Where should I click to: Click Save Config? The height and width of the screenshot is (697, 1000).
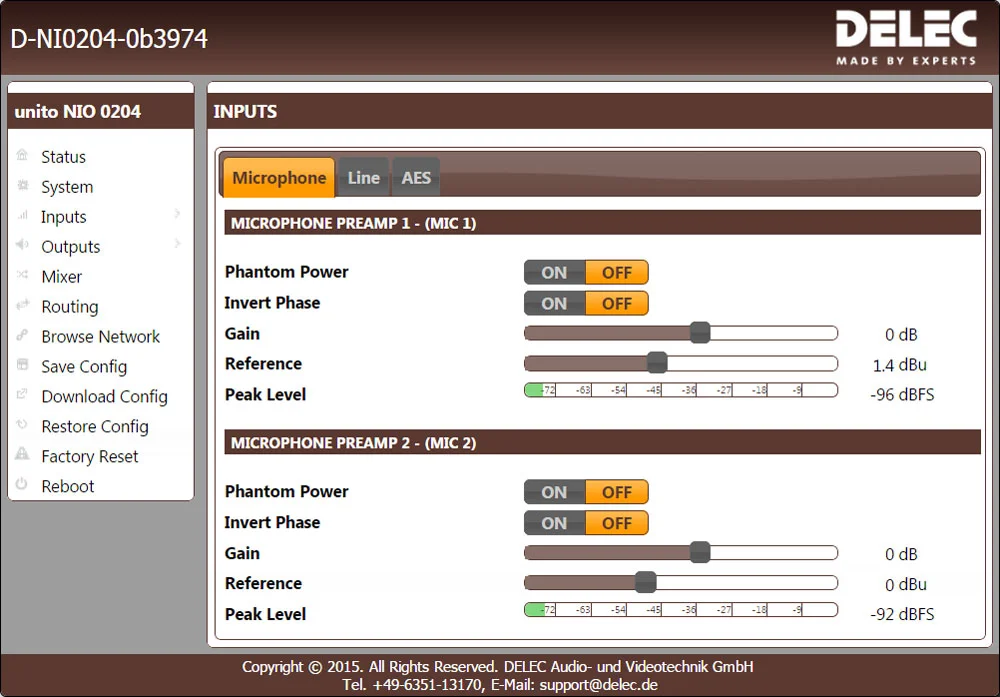84,367
